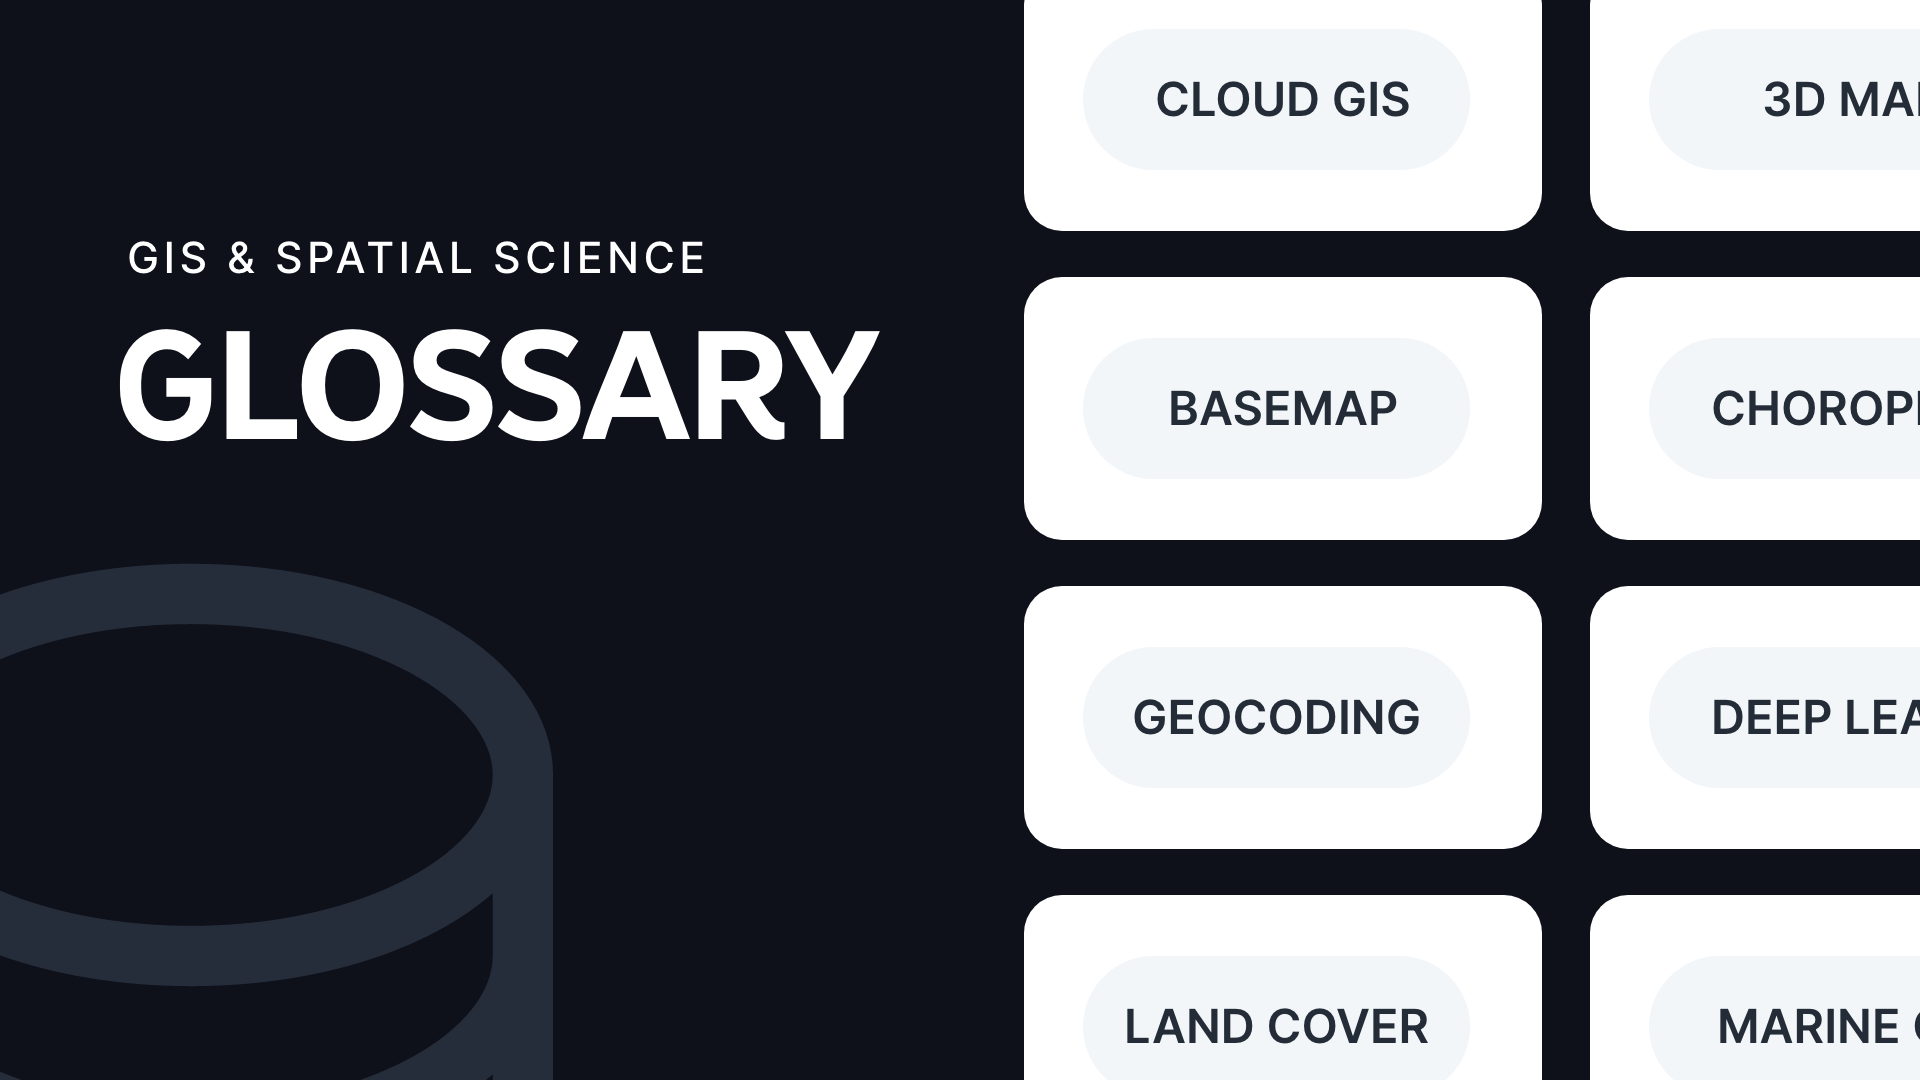The image size is (1920, 1080).
Task: Toggle visibility of CLOUD GIS card
Action: pyautogui.click(x=1280, y=99)
